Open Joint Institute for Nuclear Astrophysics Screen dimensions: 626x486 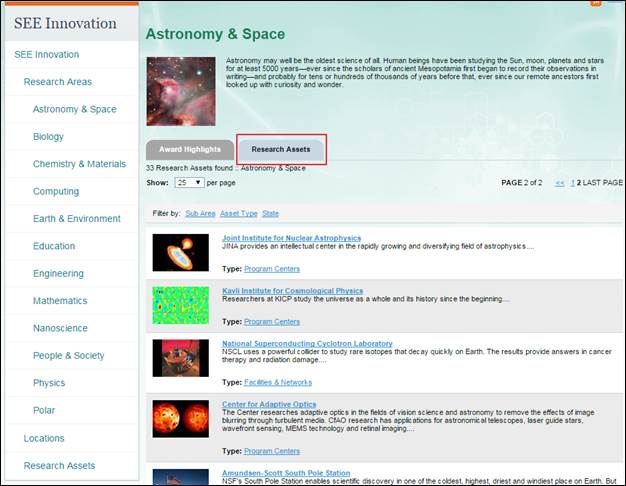tap(291, 238)
